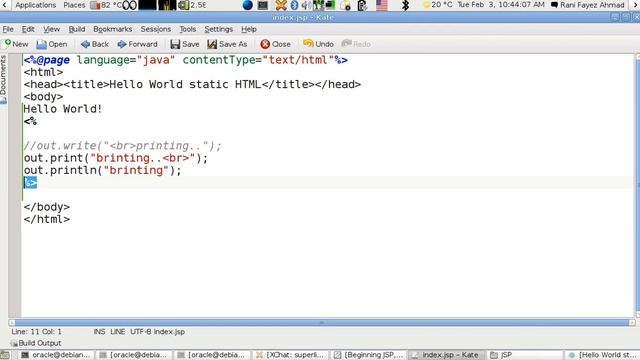Click the show desktop icon in taskbar

click(x=5, y=355)
